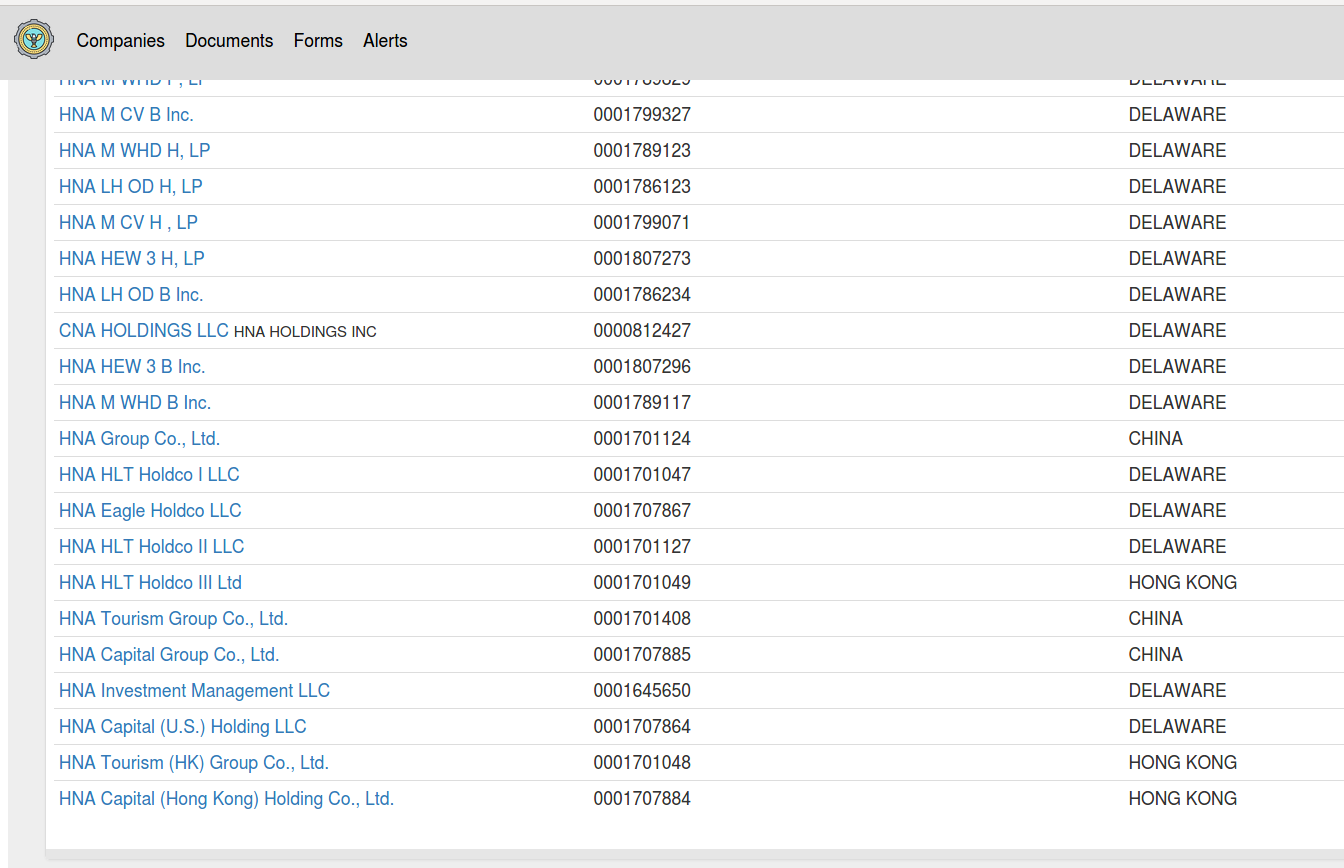The width and height of the screenshot is (1344, 868).
Task: Select CIK number 0001701049
Action: point(642,583)
